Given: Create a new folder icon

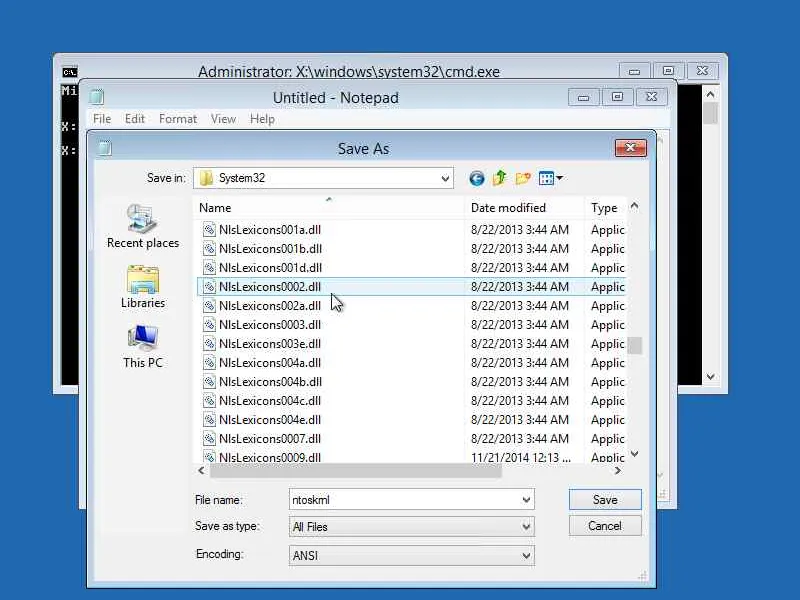Looking at the screenshot, I should [x=523, y=178].
